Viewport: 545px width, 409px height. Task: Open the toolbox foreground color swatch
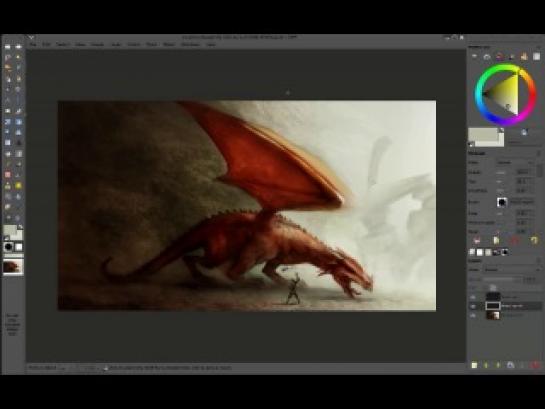[x=10, y=230]
